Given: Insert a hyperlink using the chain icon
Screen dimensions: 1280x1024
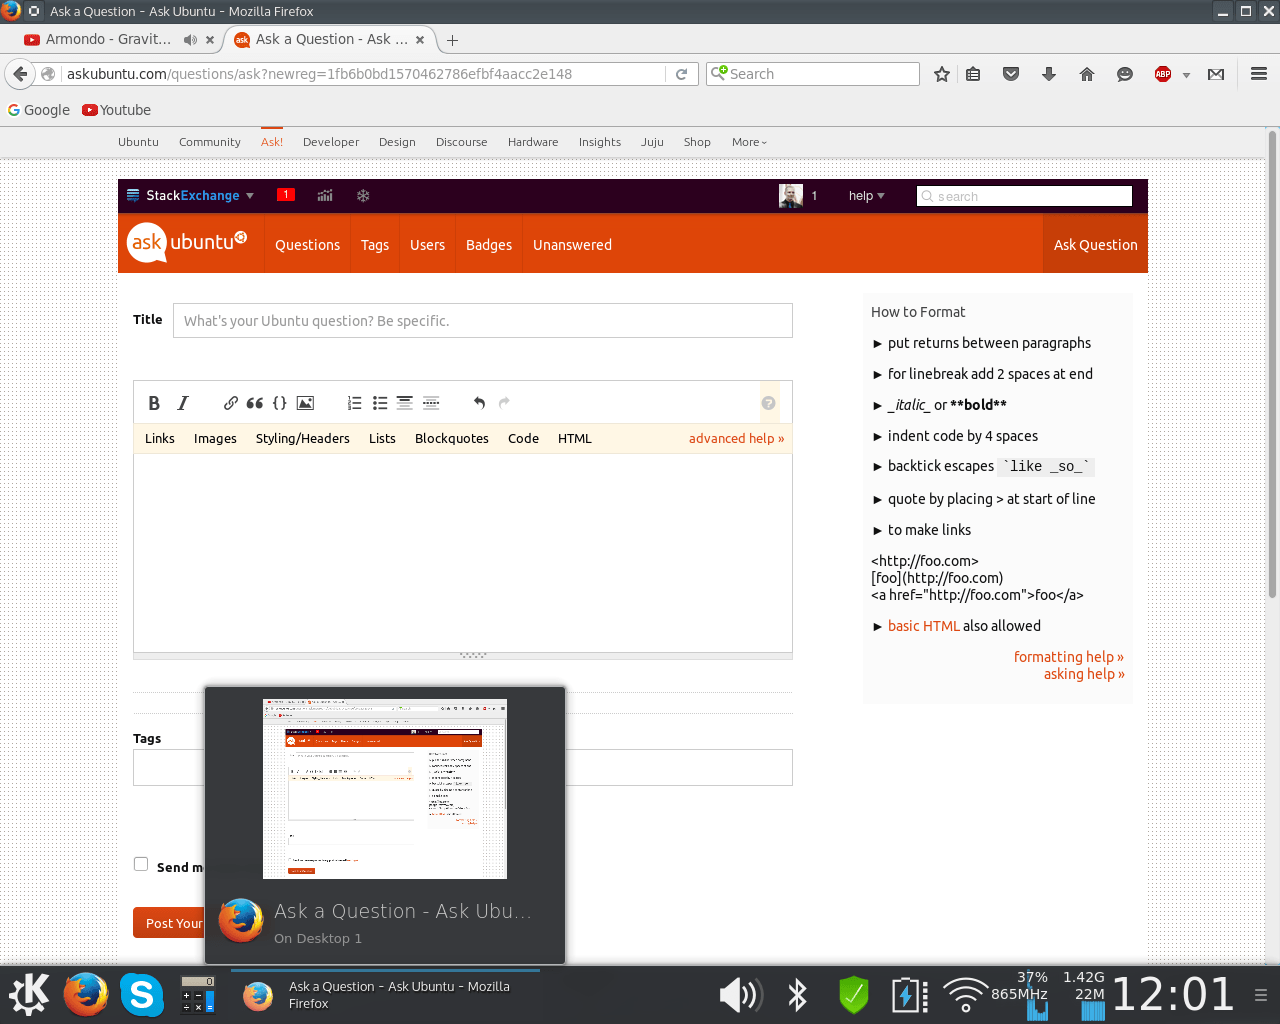Looking at the screenshot, I should [x=229, y=403].
